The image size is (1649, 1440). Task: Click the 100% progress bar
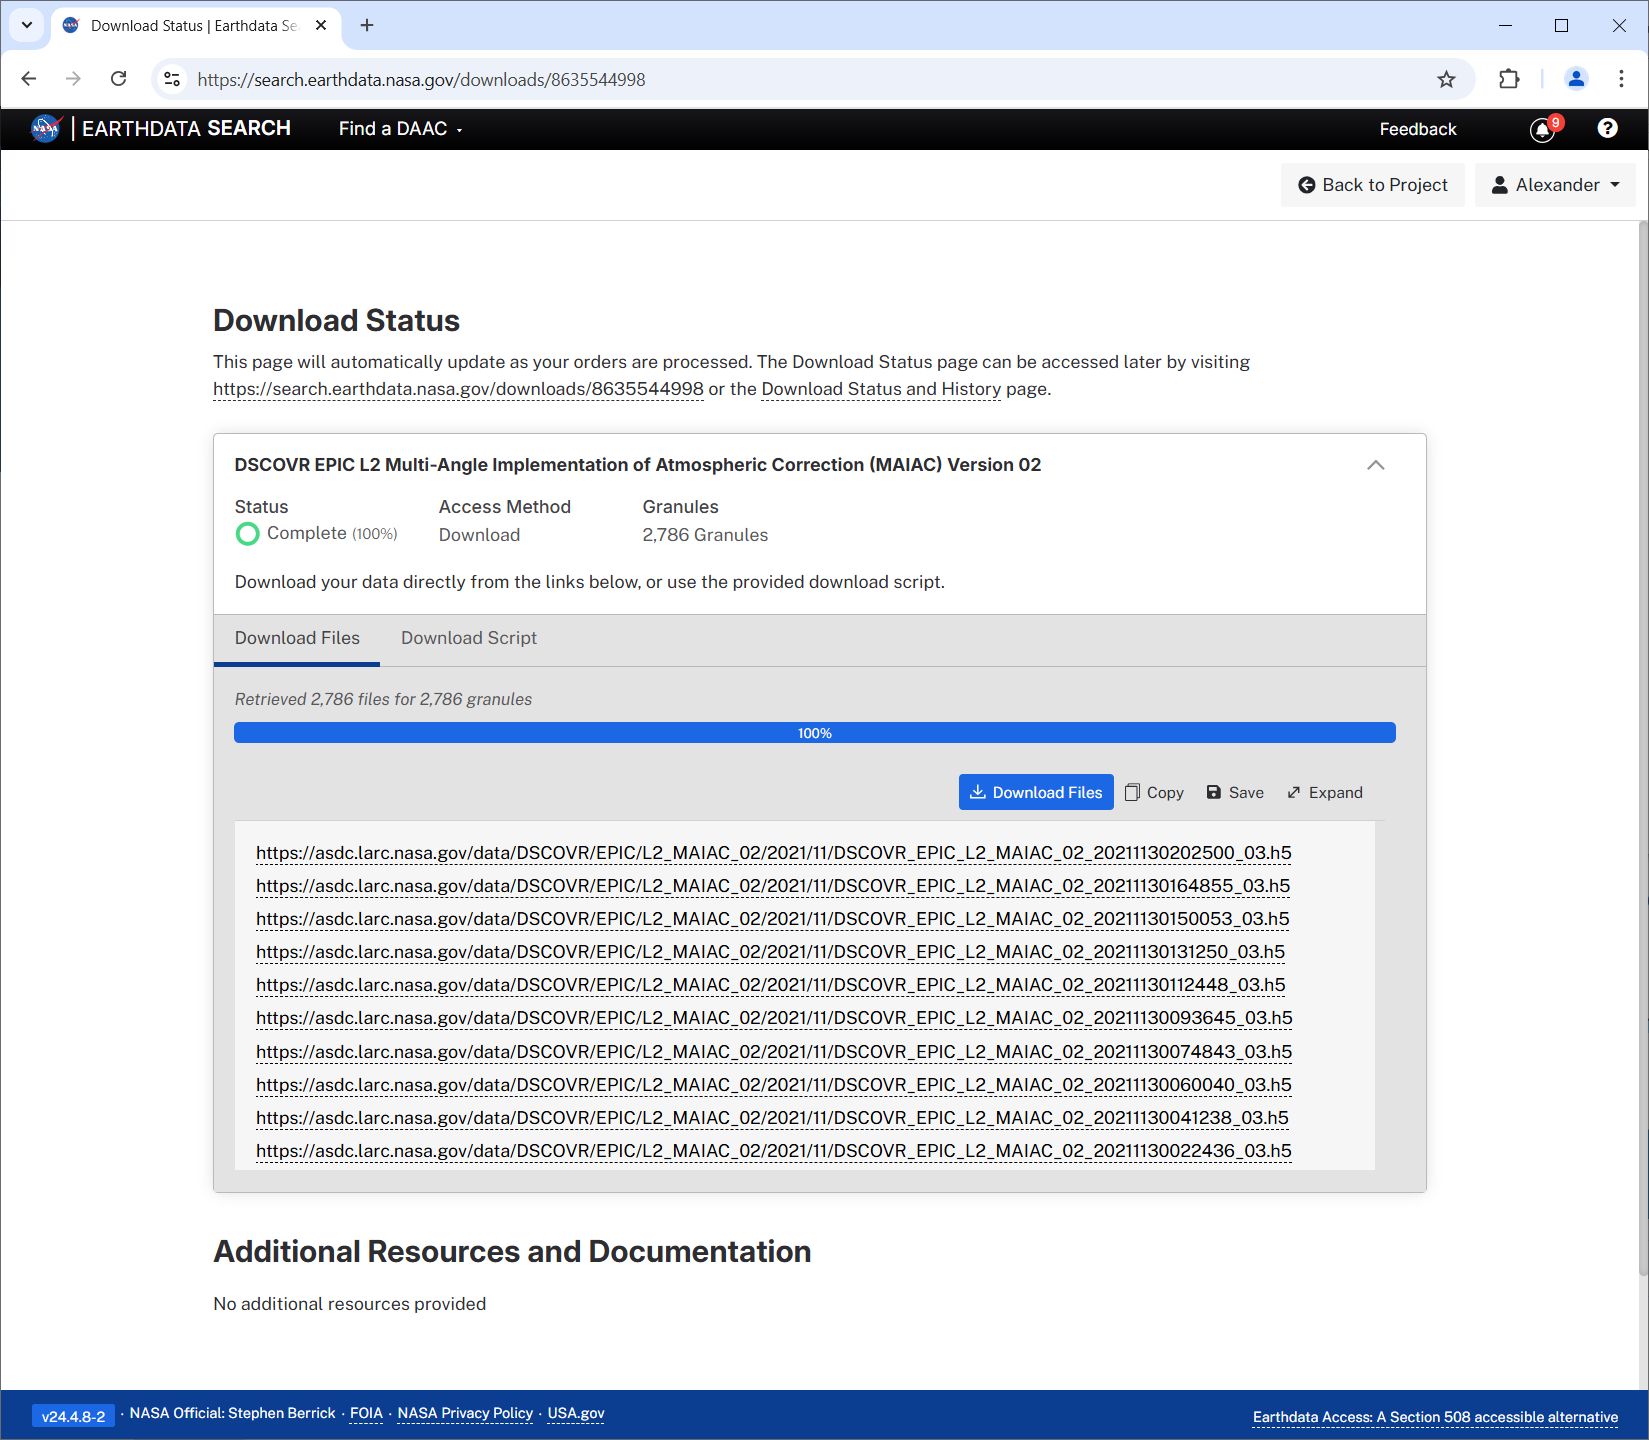815,733
